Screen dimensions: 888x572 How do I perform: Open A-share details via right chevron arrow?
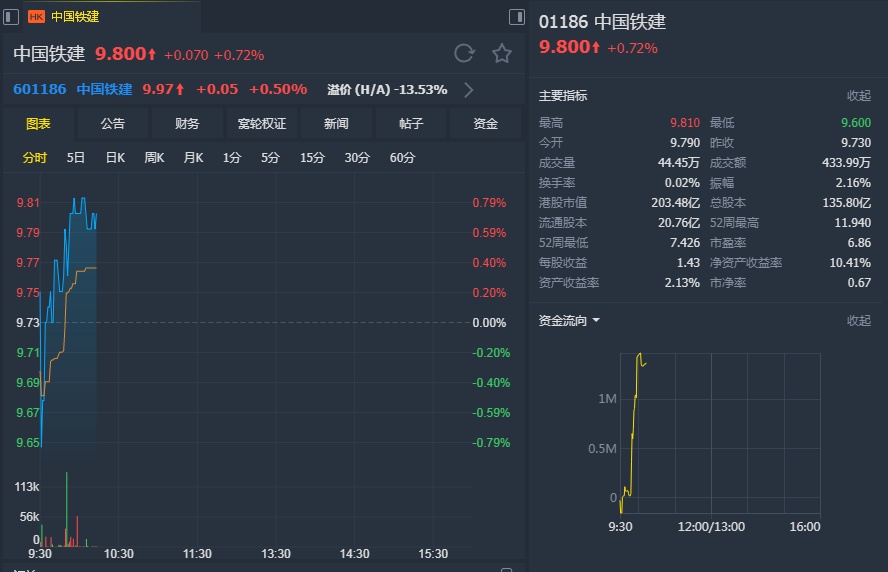pos(469,89)
